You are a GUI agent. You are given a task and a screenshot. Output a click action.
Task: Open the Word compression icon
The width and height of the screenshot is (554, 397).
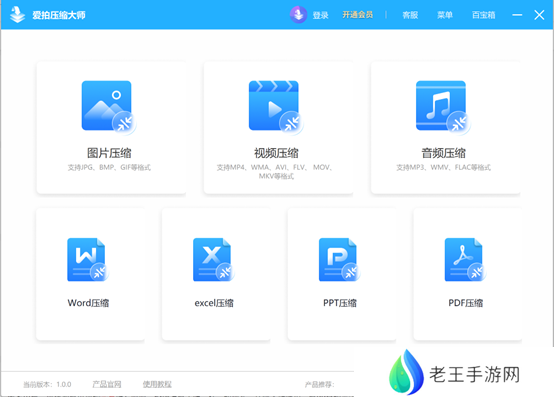click(88, 260)
